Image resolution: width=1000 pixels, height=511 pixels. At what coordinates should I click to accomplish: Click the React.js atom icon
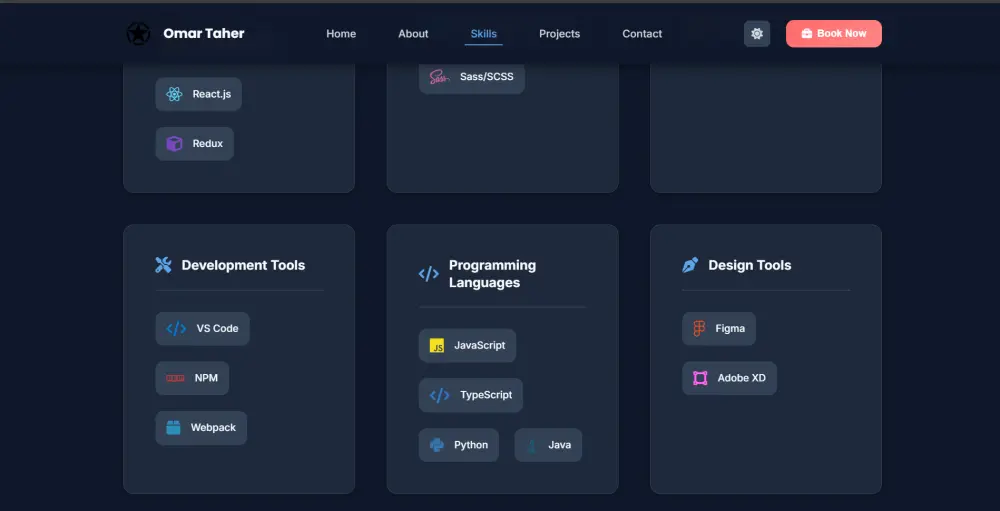click(x=174, y=94)
